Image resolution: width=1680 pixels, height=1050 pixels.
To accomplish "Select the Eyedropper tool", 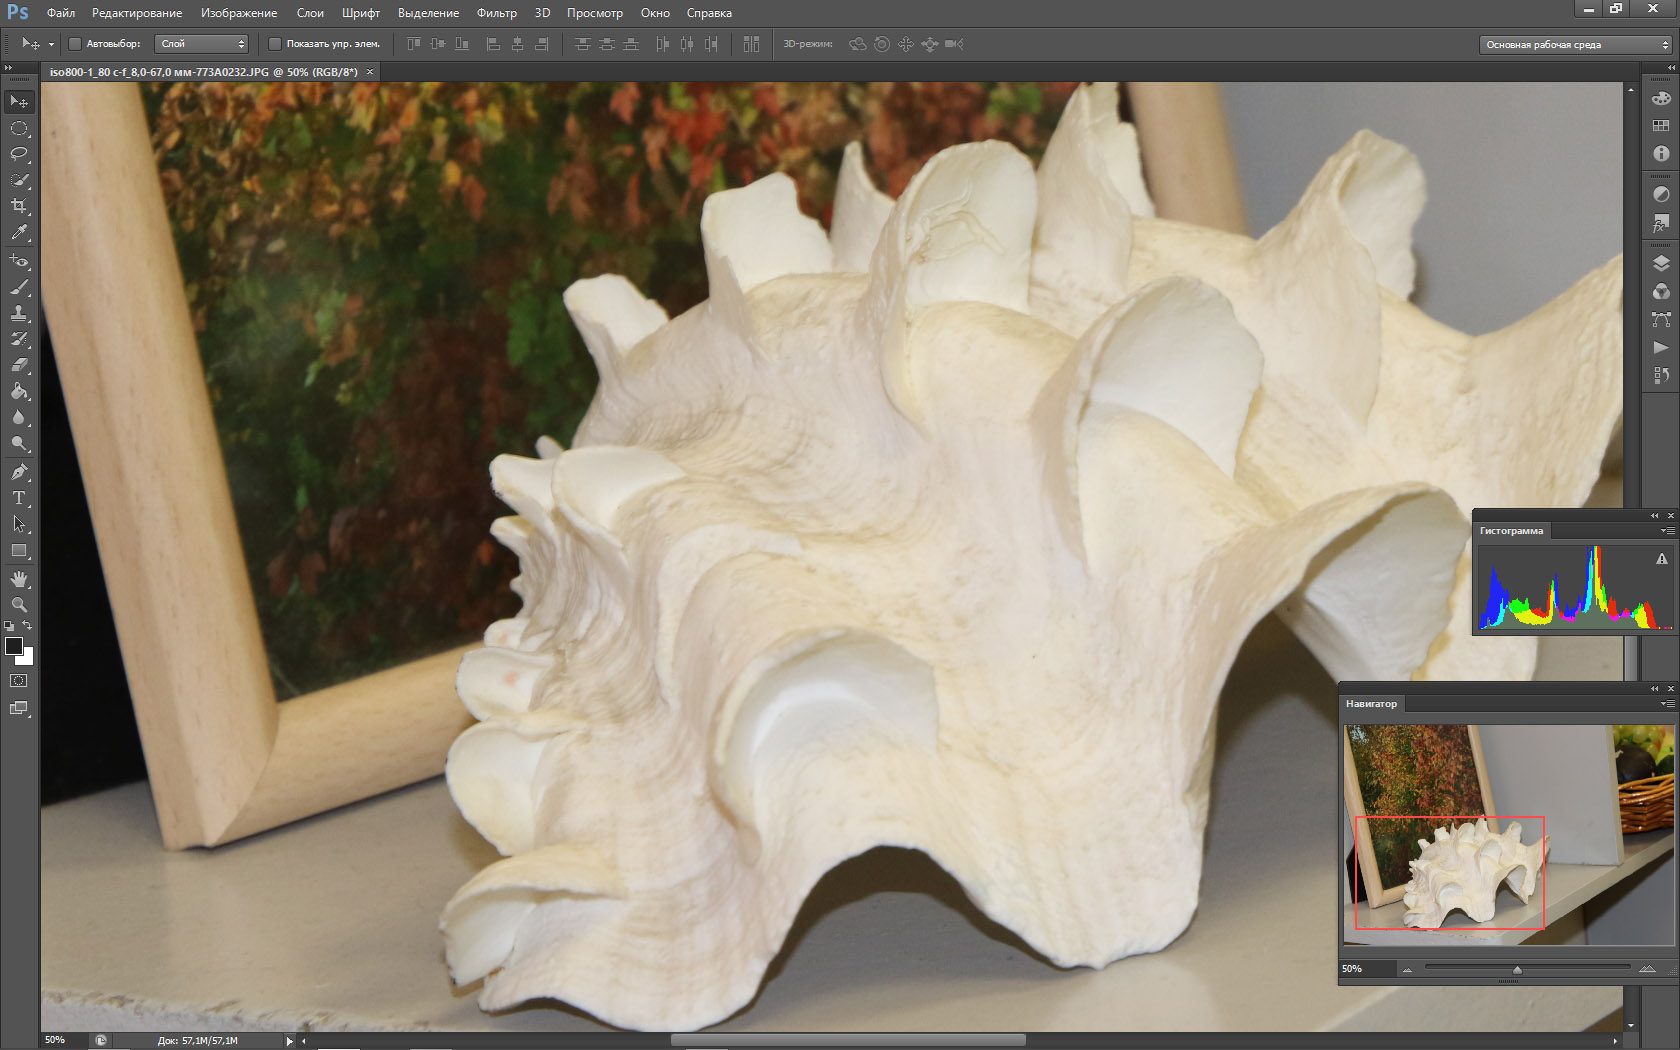I will pos(19,232).
